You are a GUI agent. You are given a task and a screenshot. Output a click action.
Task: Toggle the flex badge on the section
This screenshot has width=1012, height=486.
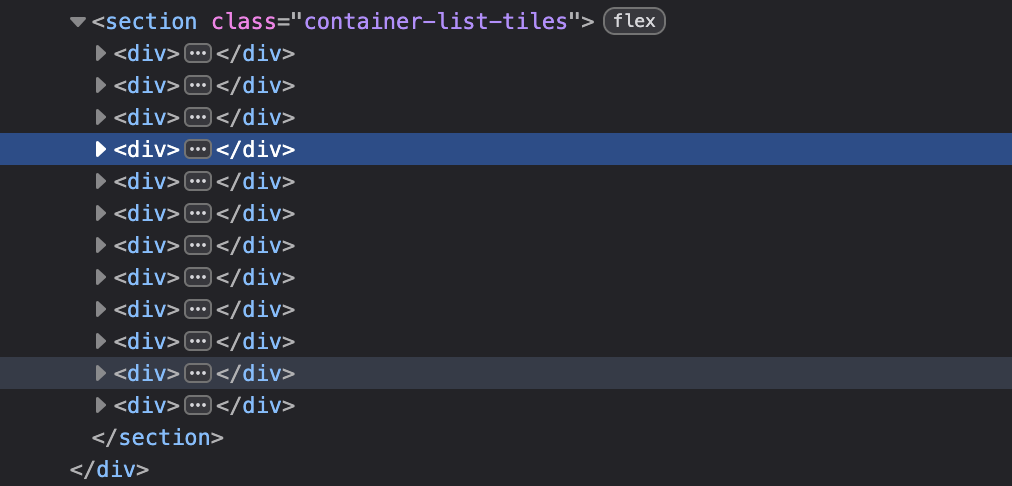click(x=634, y=21)
